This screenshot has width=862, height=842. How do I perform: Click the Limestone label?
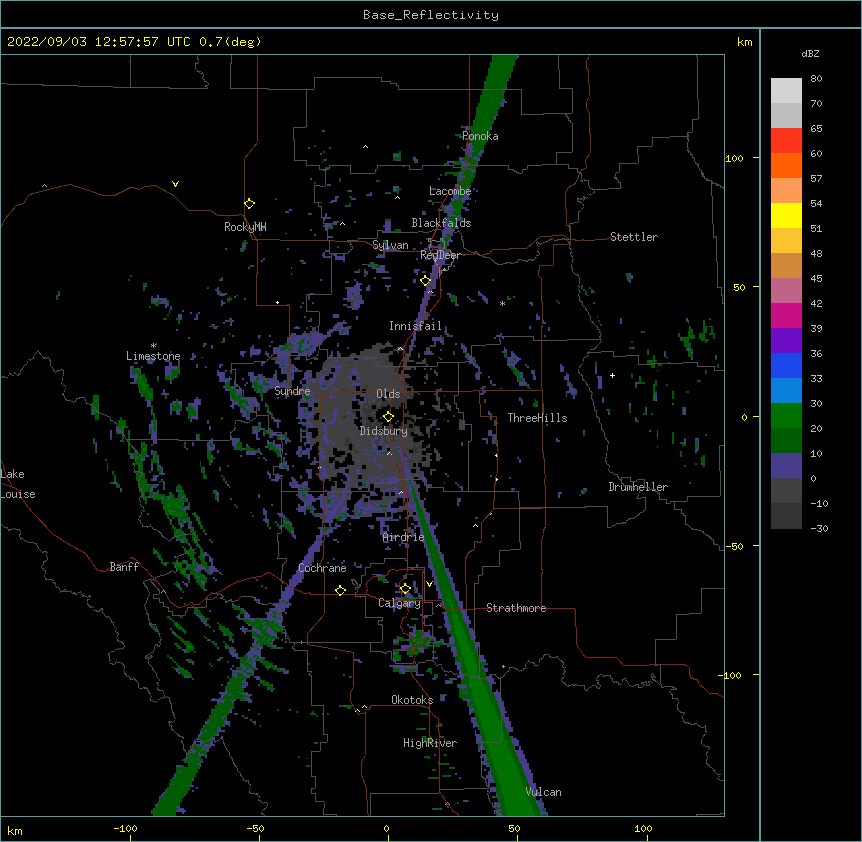pos(153,356)
